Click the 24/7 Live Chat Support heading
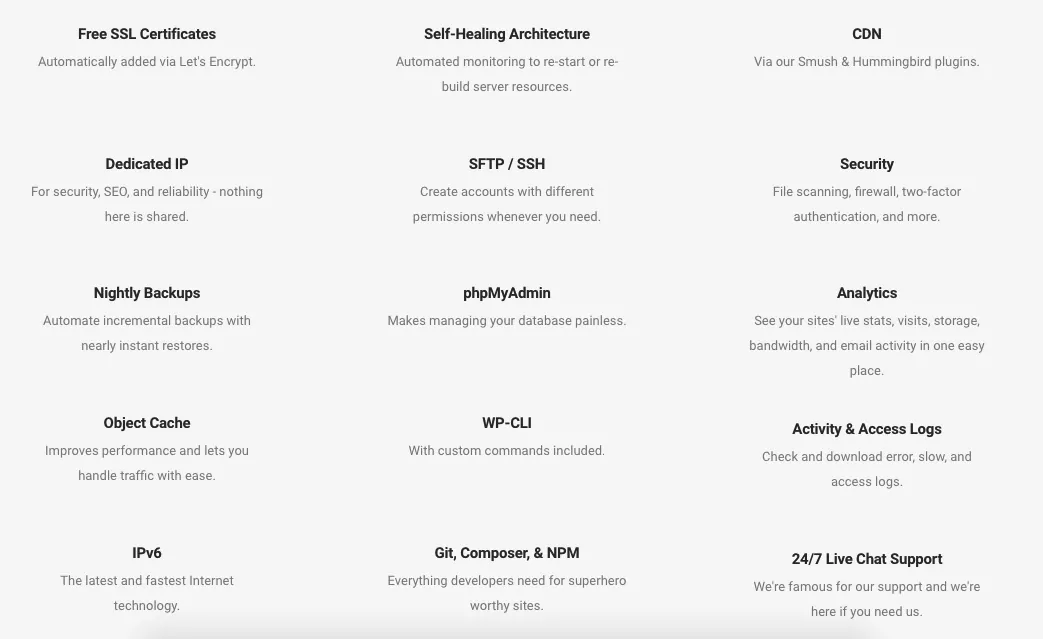 pyautogui.click(x=866, y=559)
